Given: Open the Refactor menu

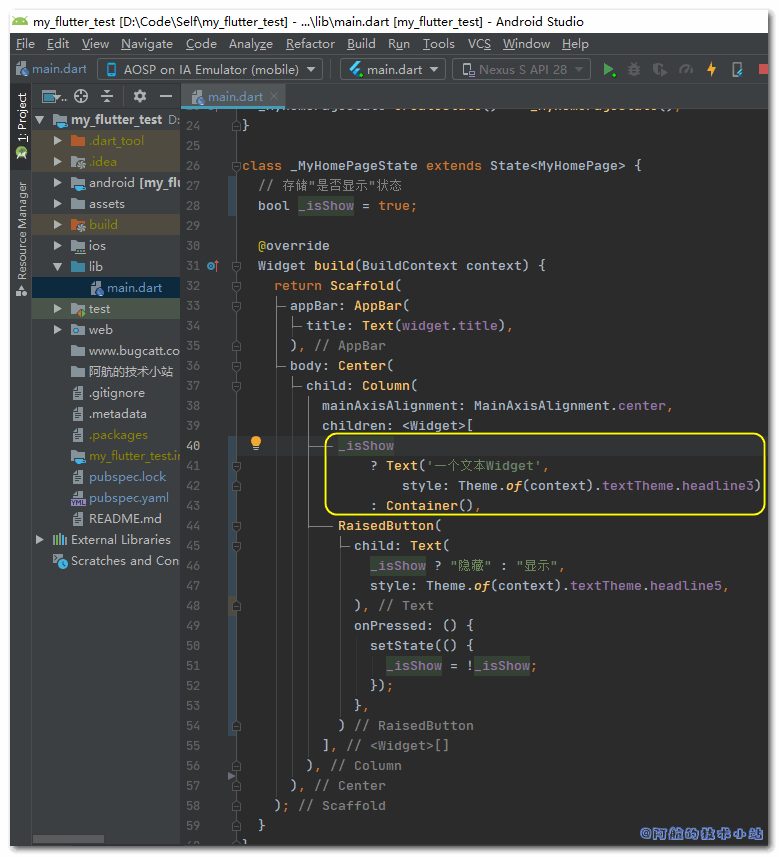Looking at the screenshot, I should pos(310,44).
